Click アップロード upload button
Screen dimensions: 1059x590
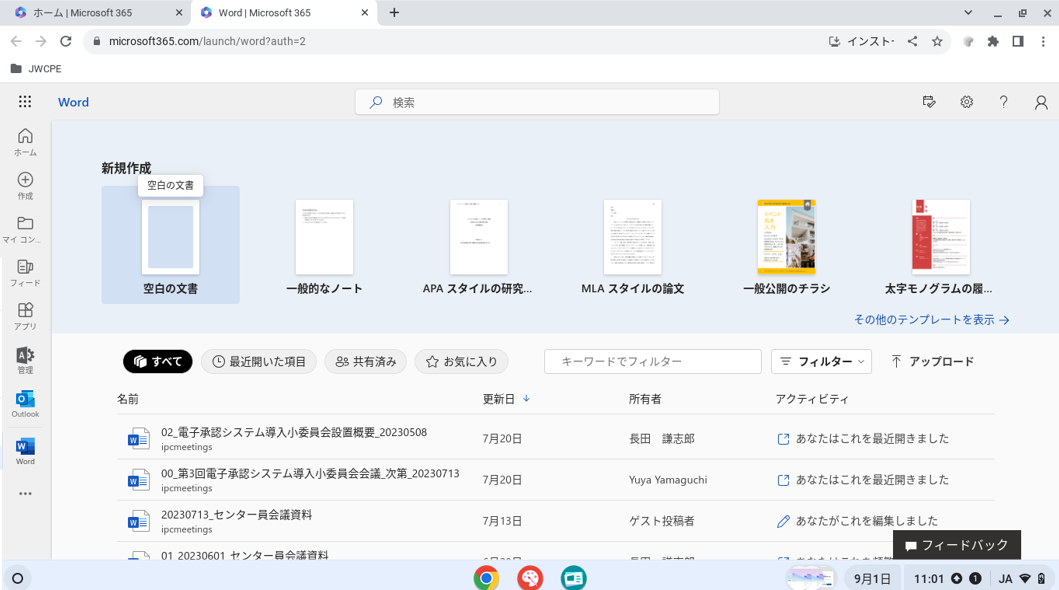[x=932, y=362]
